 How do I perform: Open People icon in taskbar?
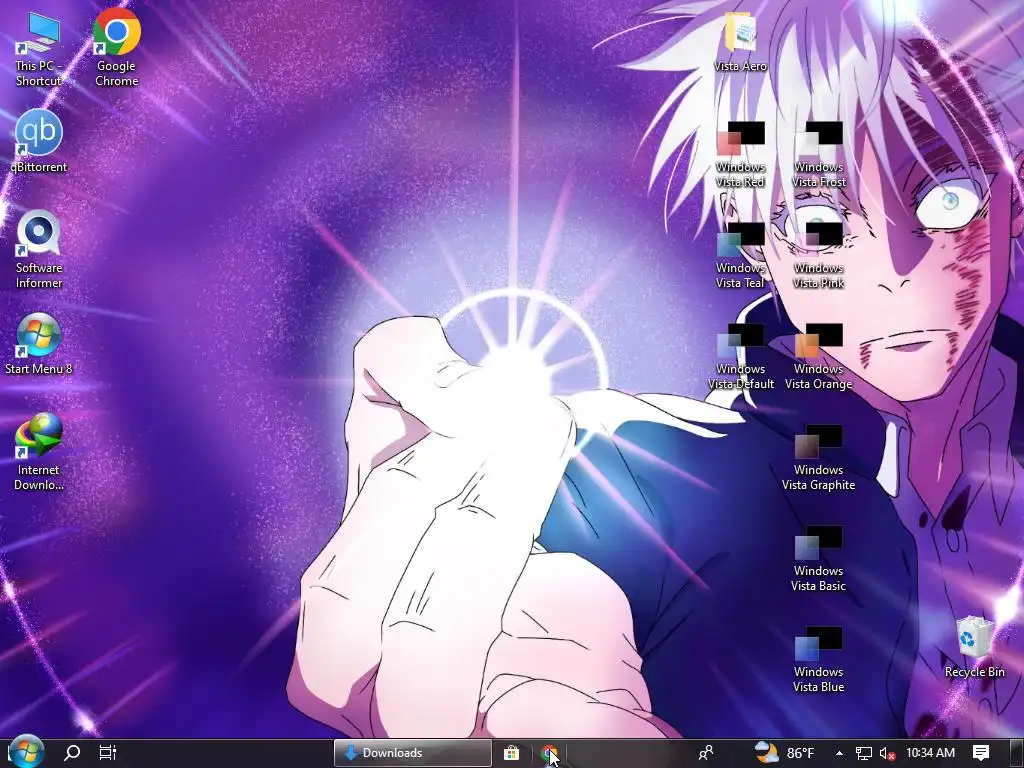pyautogui.click(x=706, y=753)
